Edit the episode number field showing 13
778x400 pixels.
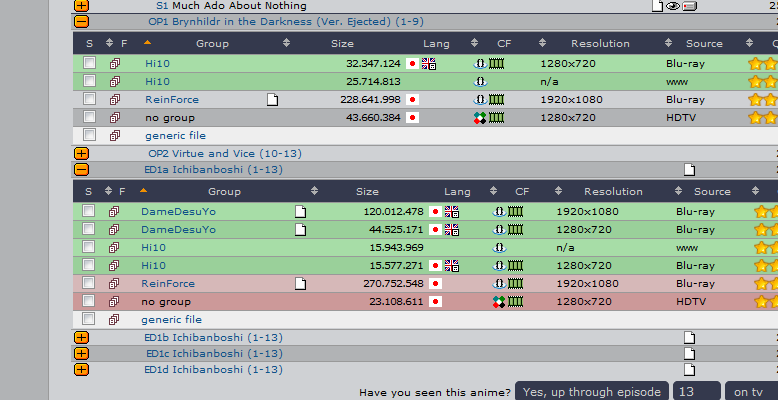697,392
